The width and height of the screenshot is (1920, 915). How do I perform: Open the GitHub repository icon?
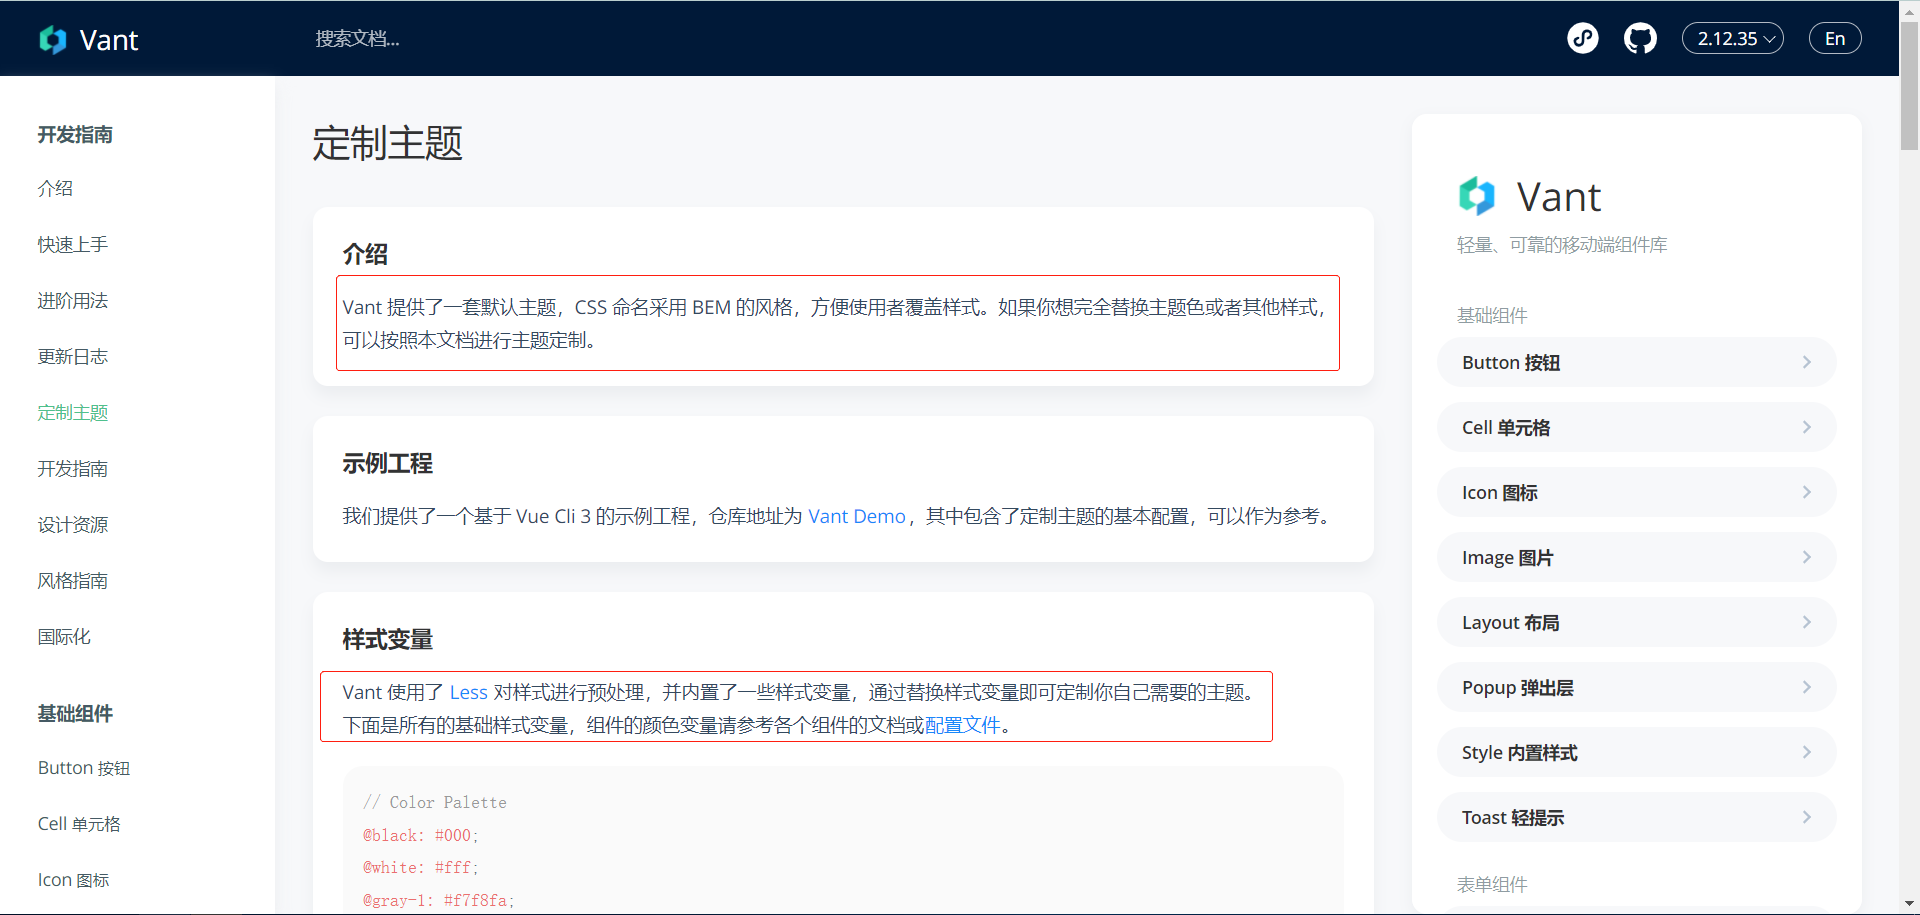tap(1640, 38)
